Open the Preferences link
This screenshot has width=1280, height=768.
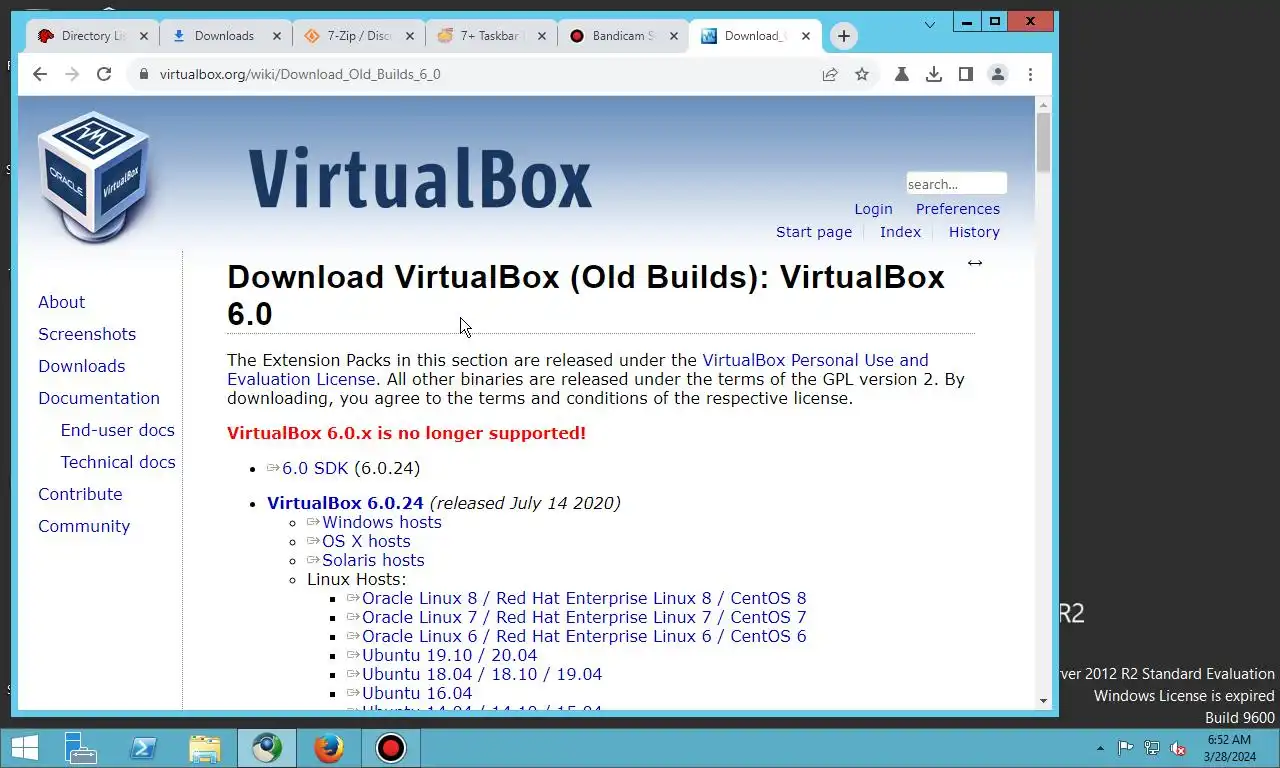(x=958, y=209)
